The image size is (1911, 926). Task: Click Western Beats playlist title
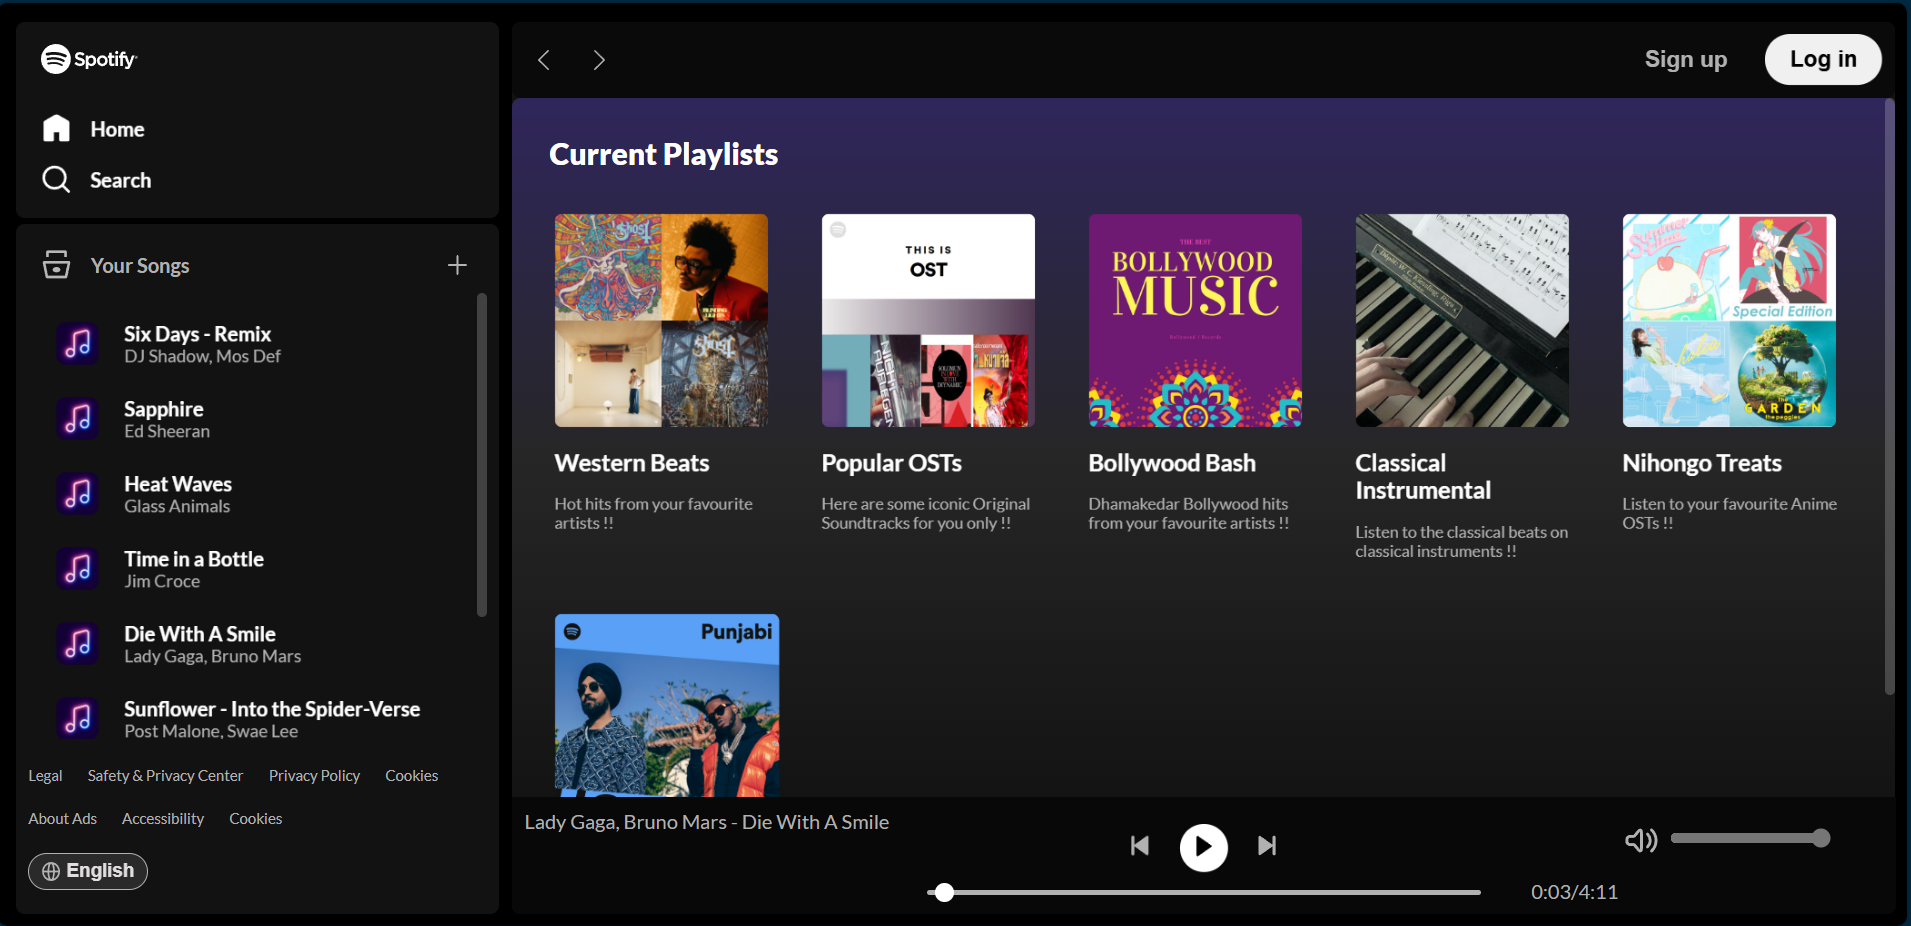[x=632, y=463]
